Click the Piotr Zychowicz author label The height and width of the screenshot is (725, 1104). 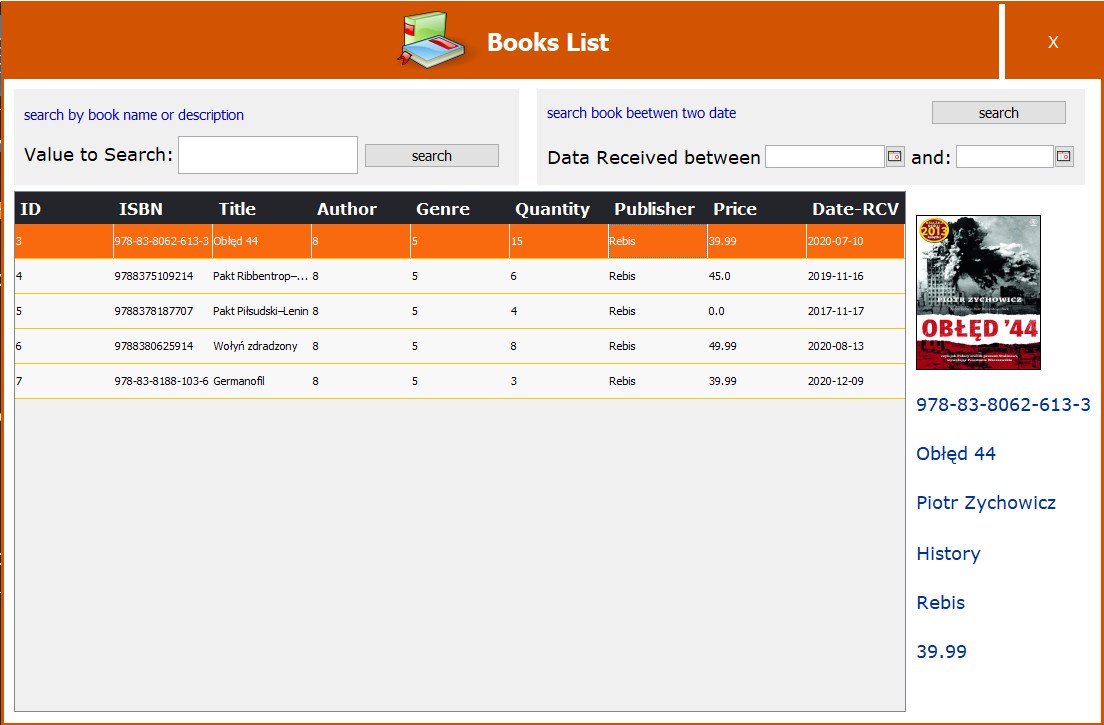pyautogui.click(x=986, y=503)
